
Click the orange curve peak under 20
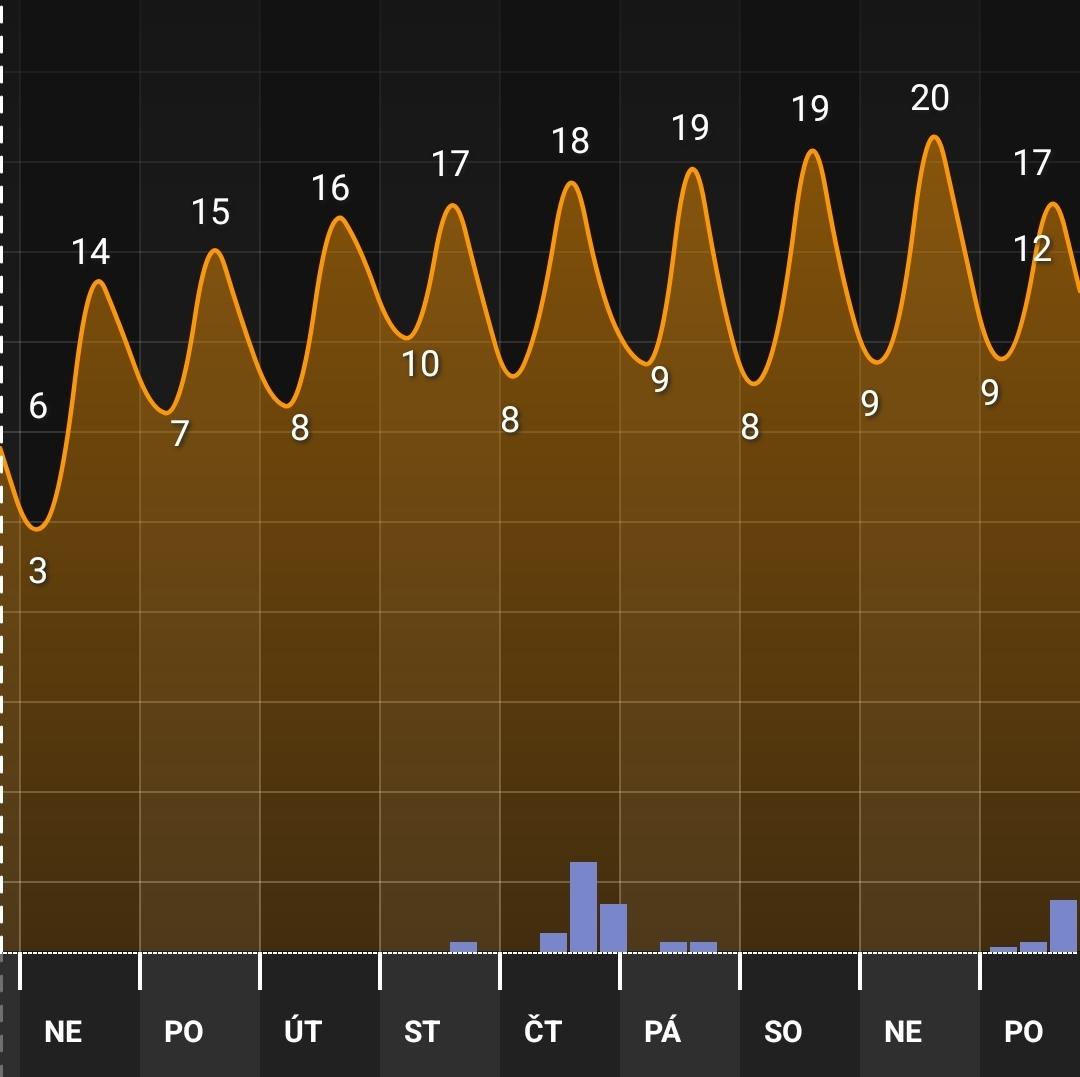[932, 137]
